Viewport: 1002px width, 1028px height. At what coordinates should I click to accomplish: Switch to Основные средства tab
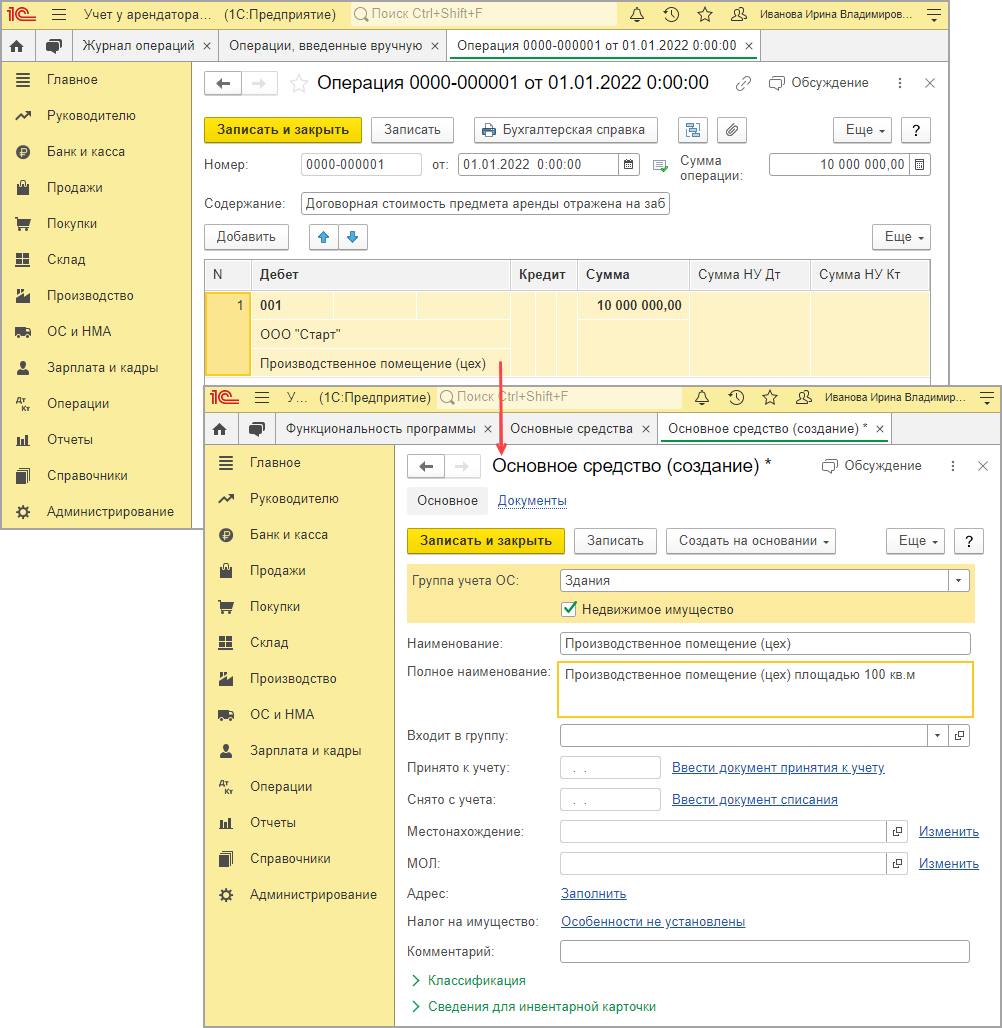571,429
